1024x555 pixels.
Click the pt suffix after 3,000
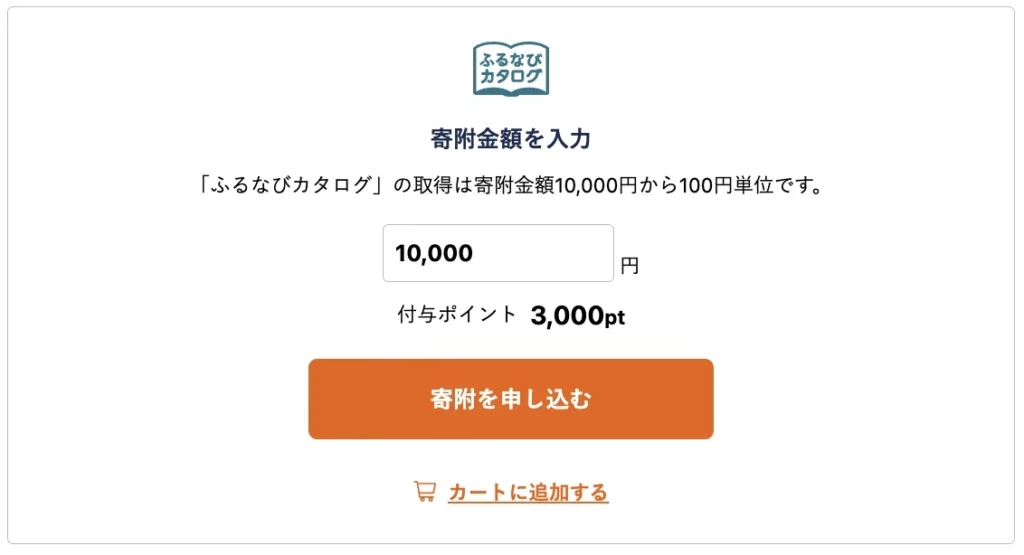pyautogui.click(x=614, y=318)
